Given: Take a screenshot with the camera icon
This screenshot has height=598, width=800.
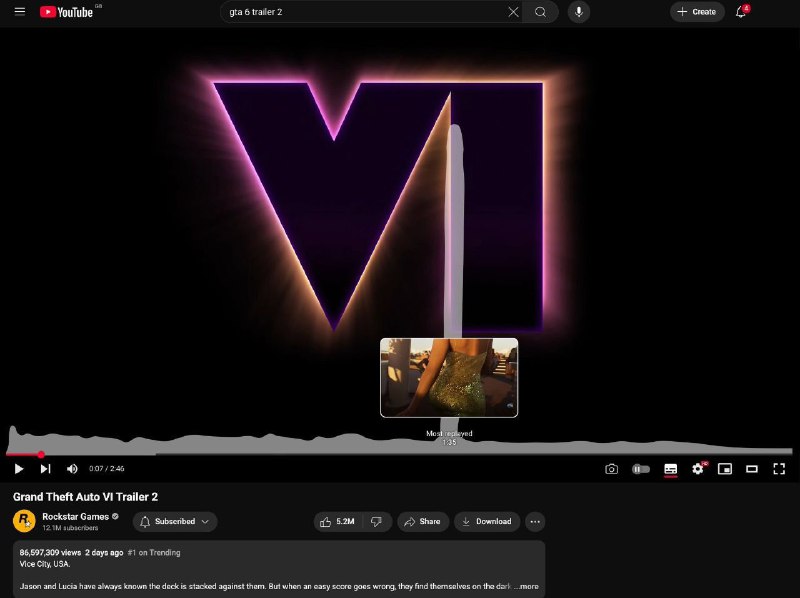Looking at the screenshot, I should (x=611, y=469).
